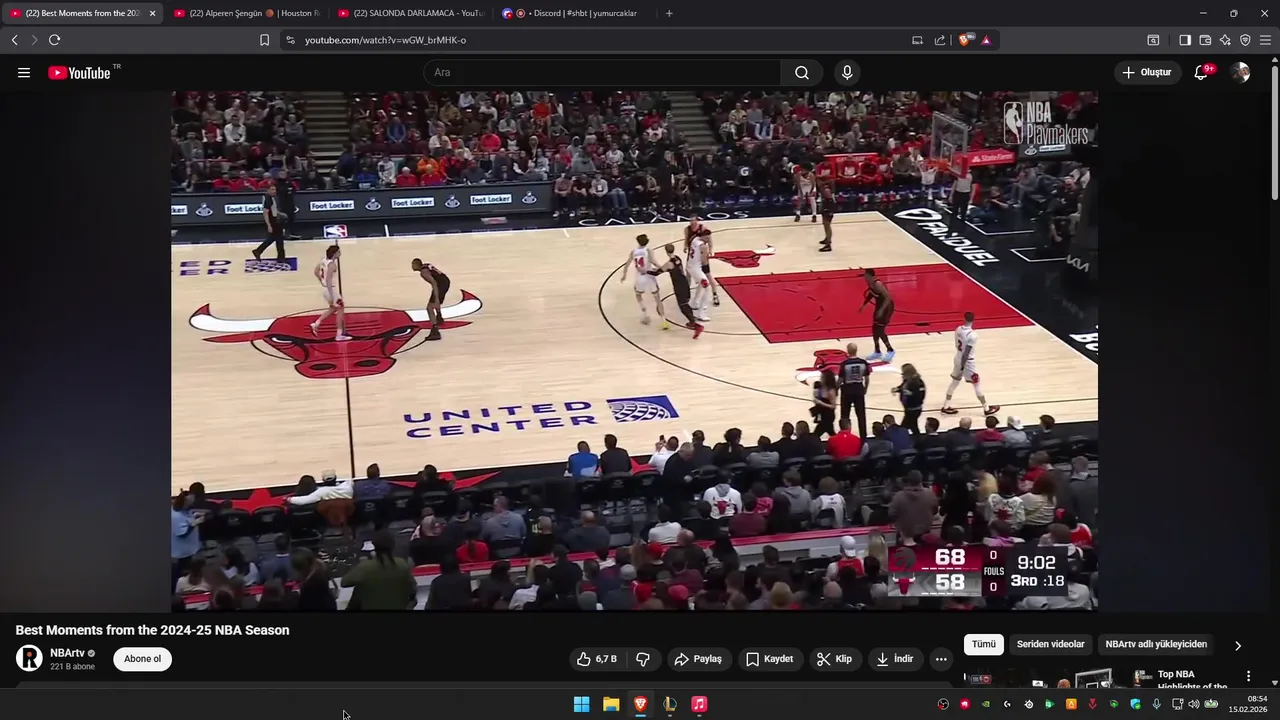Select the 'Seriden videolar' filter chip
This screenshot has width=1280, height=720.
pyautogui.click(x=1050, y=644)
